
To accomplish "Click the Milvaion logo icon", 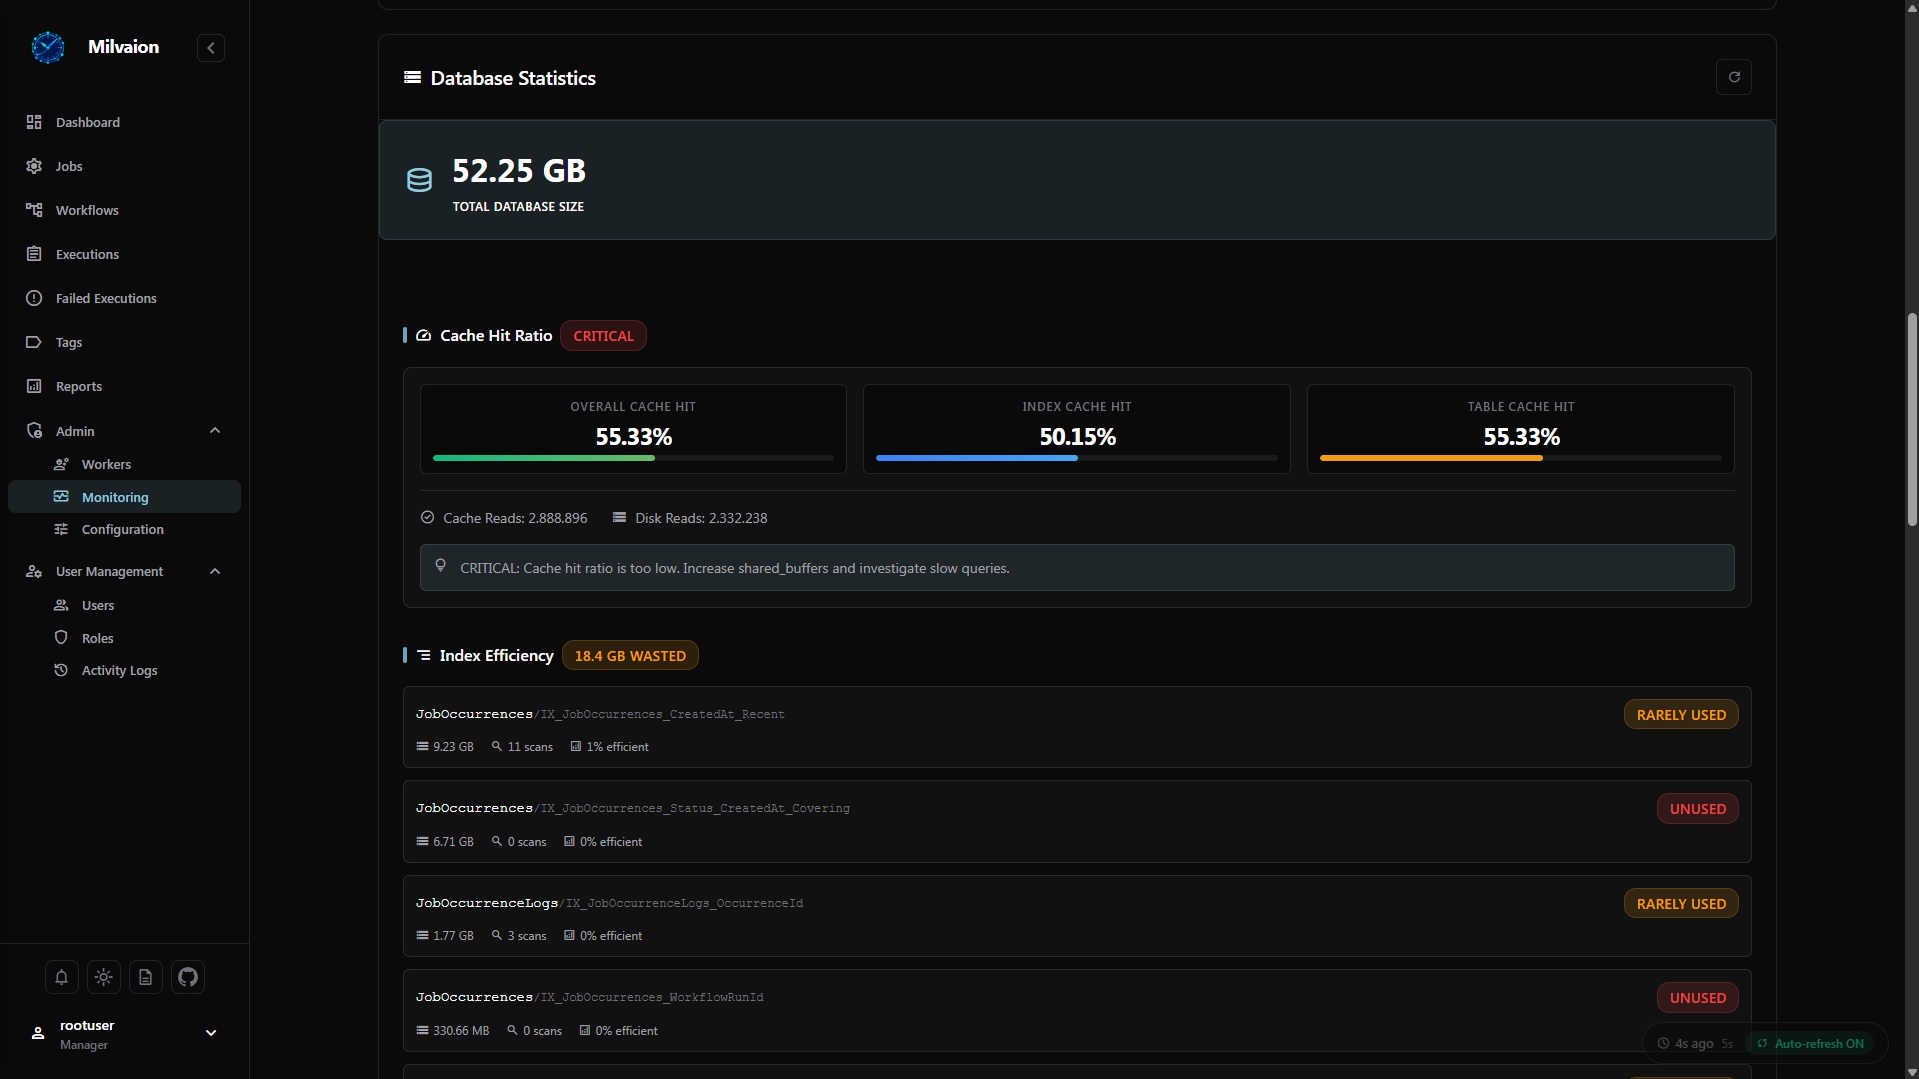I will pyautogui.click(x=47, y=47).
